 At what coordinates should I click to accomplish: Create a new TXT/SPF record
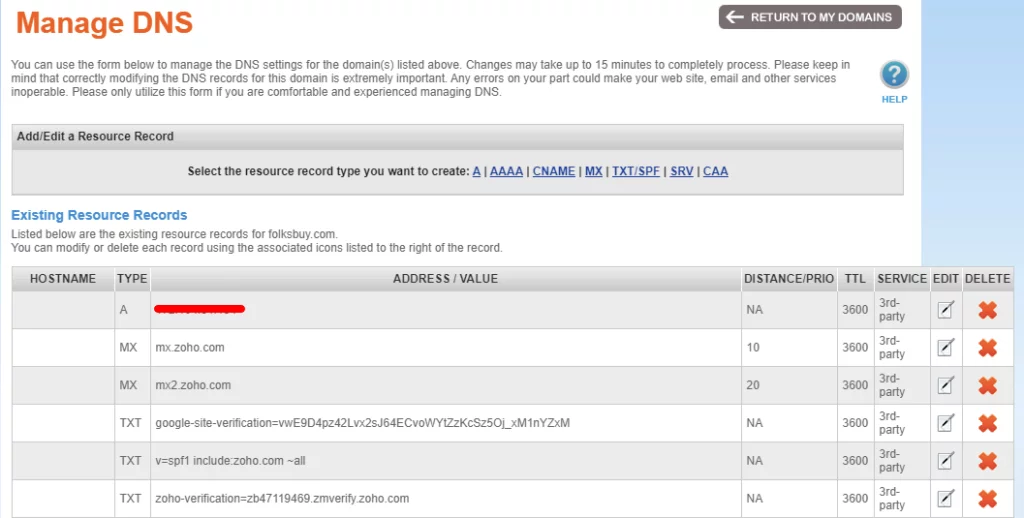[636, 172]
